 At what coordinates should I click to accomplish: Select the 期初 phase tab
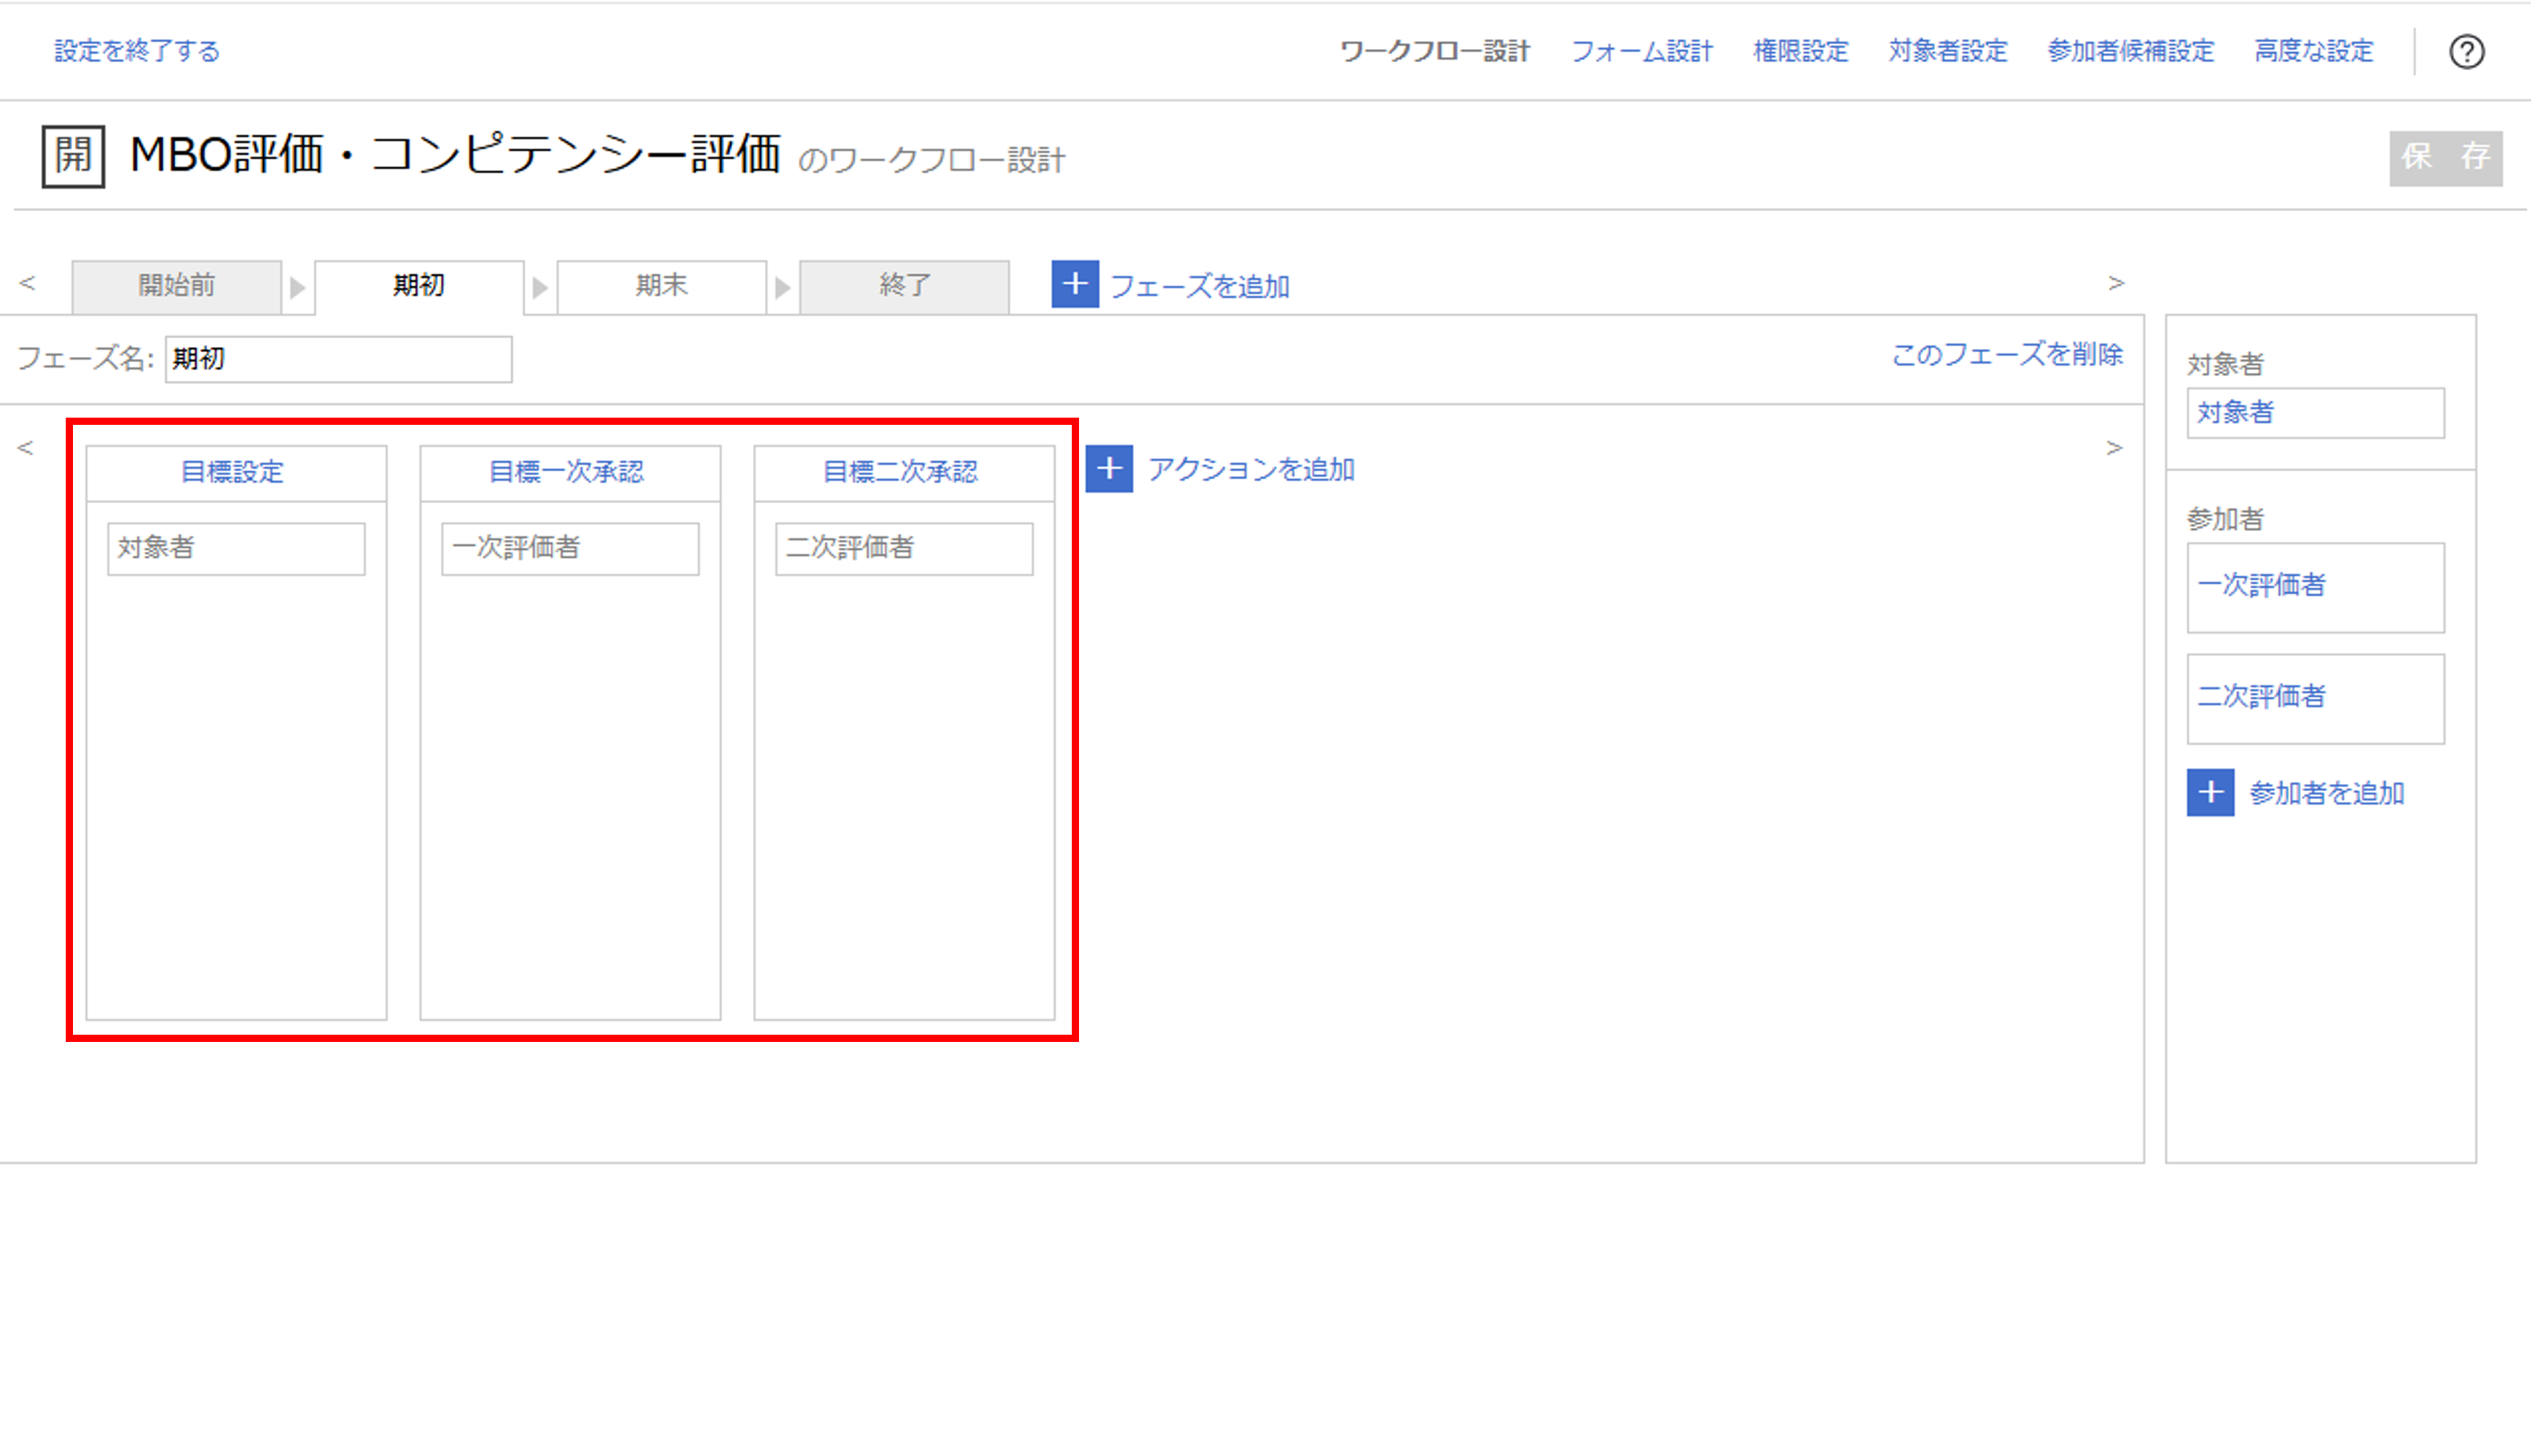pyautogui.click(x=419, y=287)
